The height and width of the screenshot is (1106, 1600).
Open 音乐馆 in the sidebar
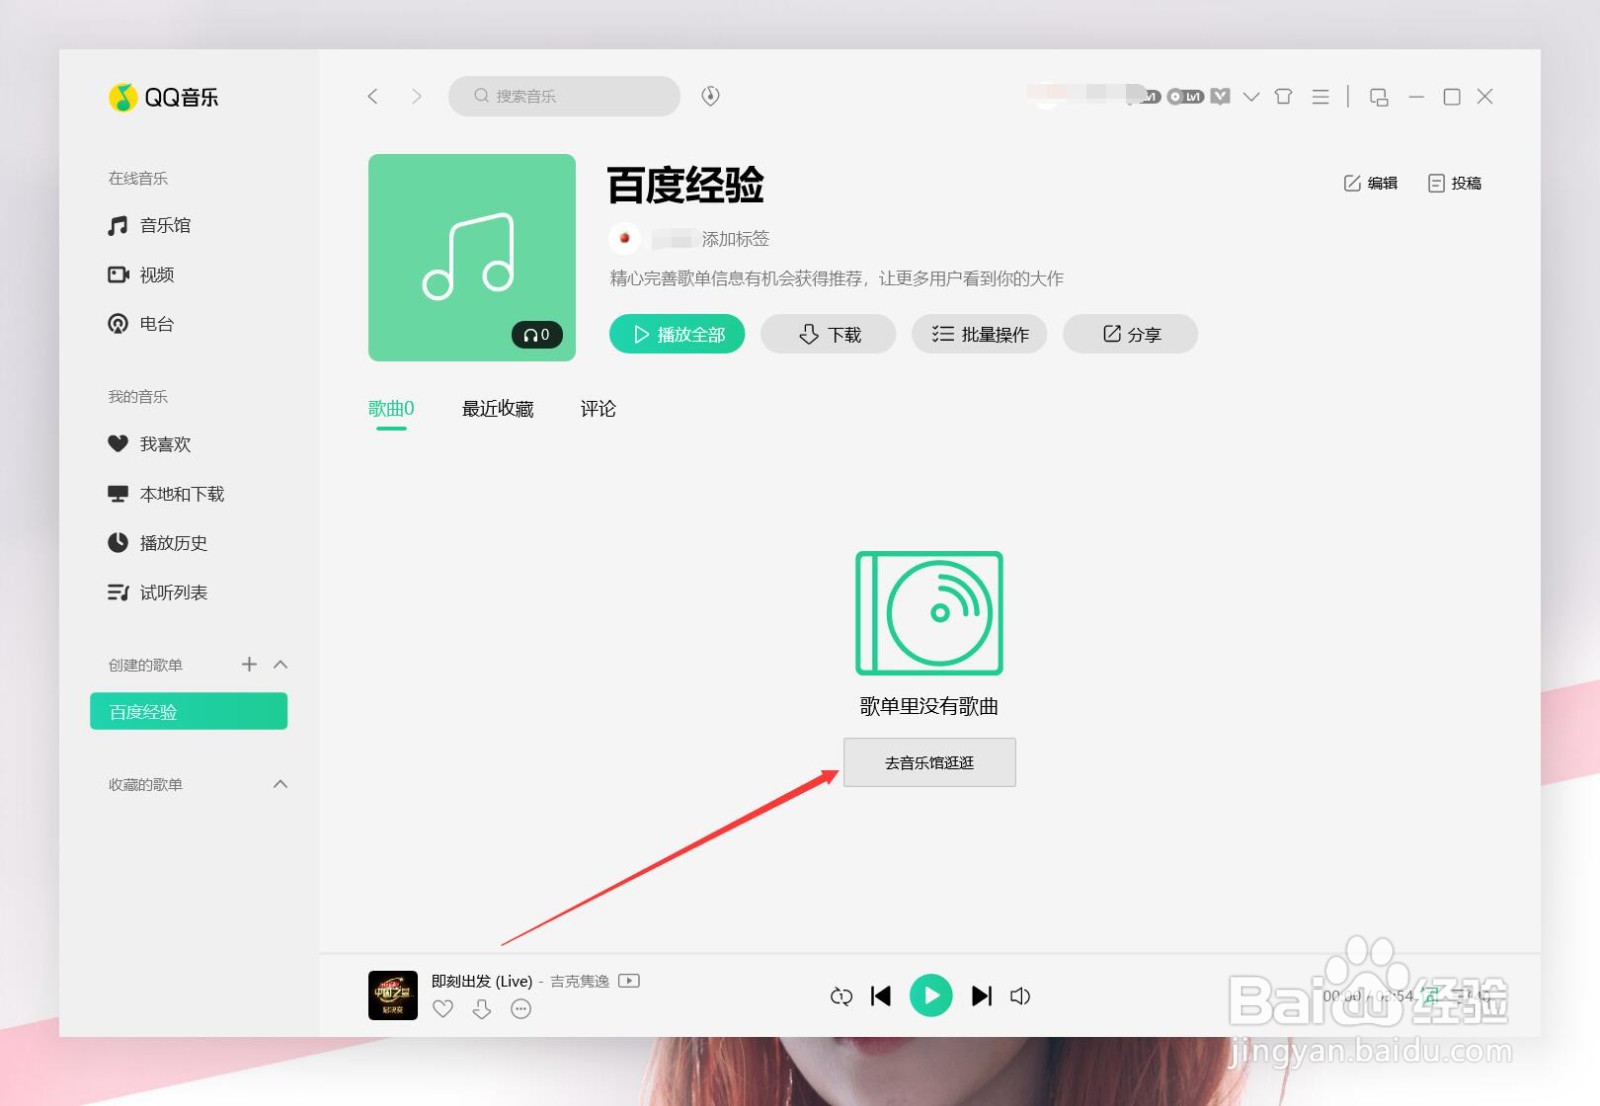point(149,225)
